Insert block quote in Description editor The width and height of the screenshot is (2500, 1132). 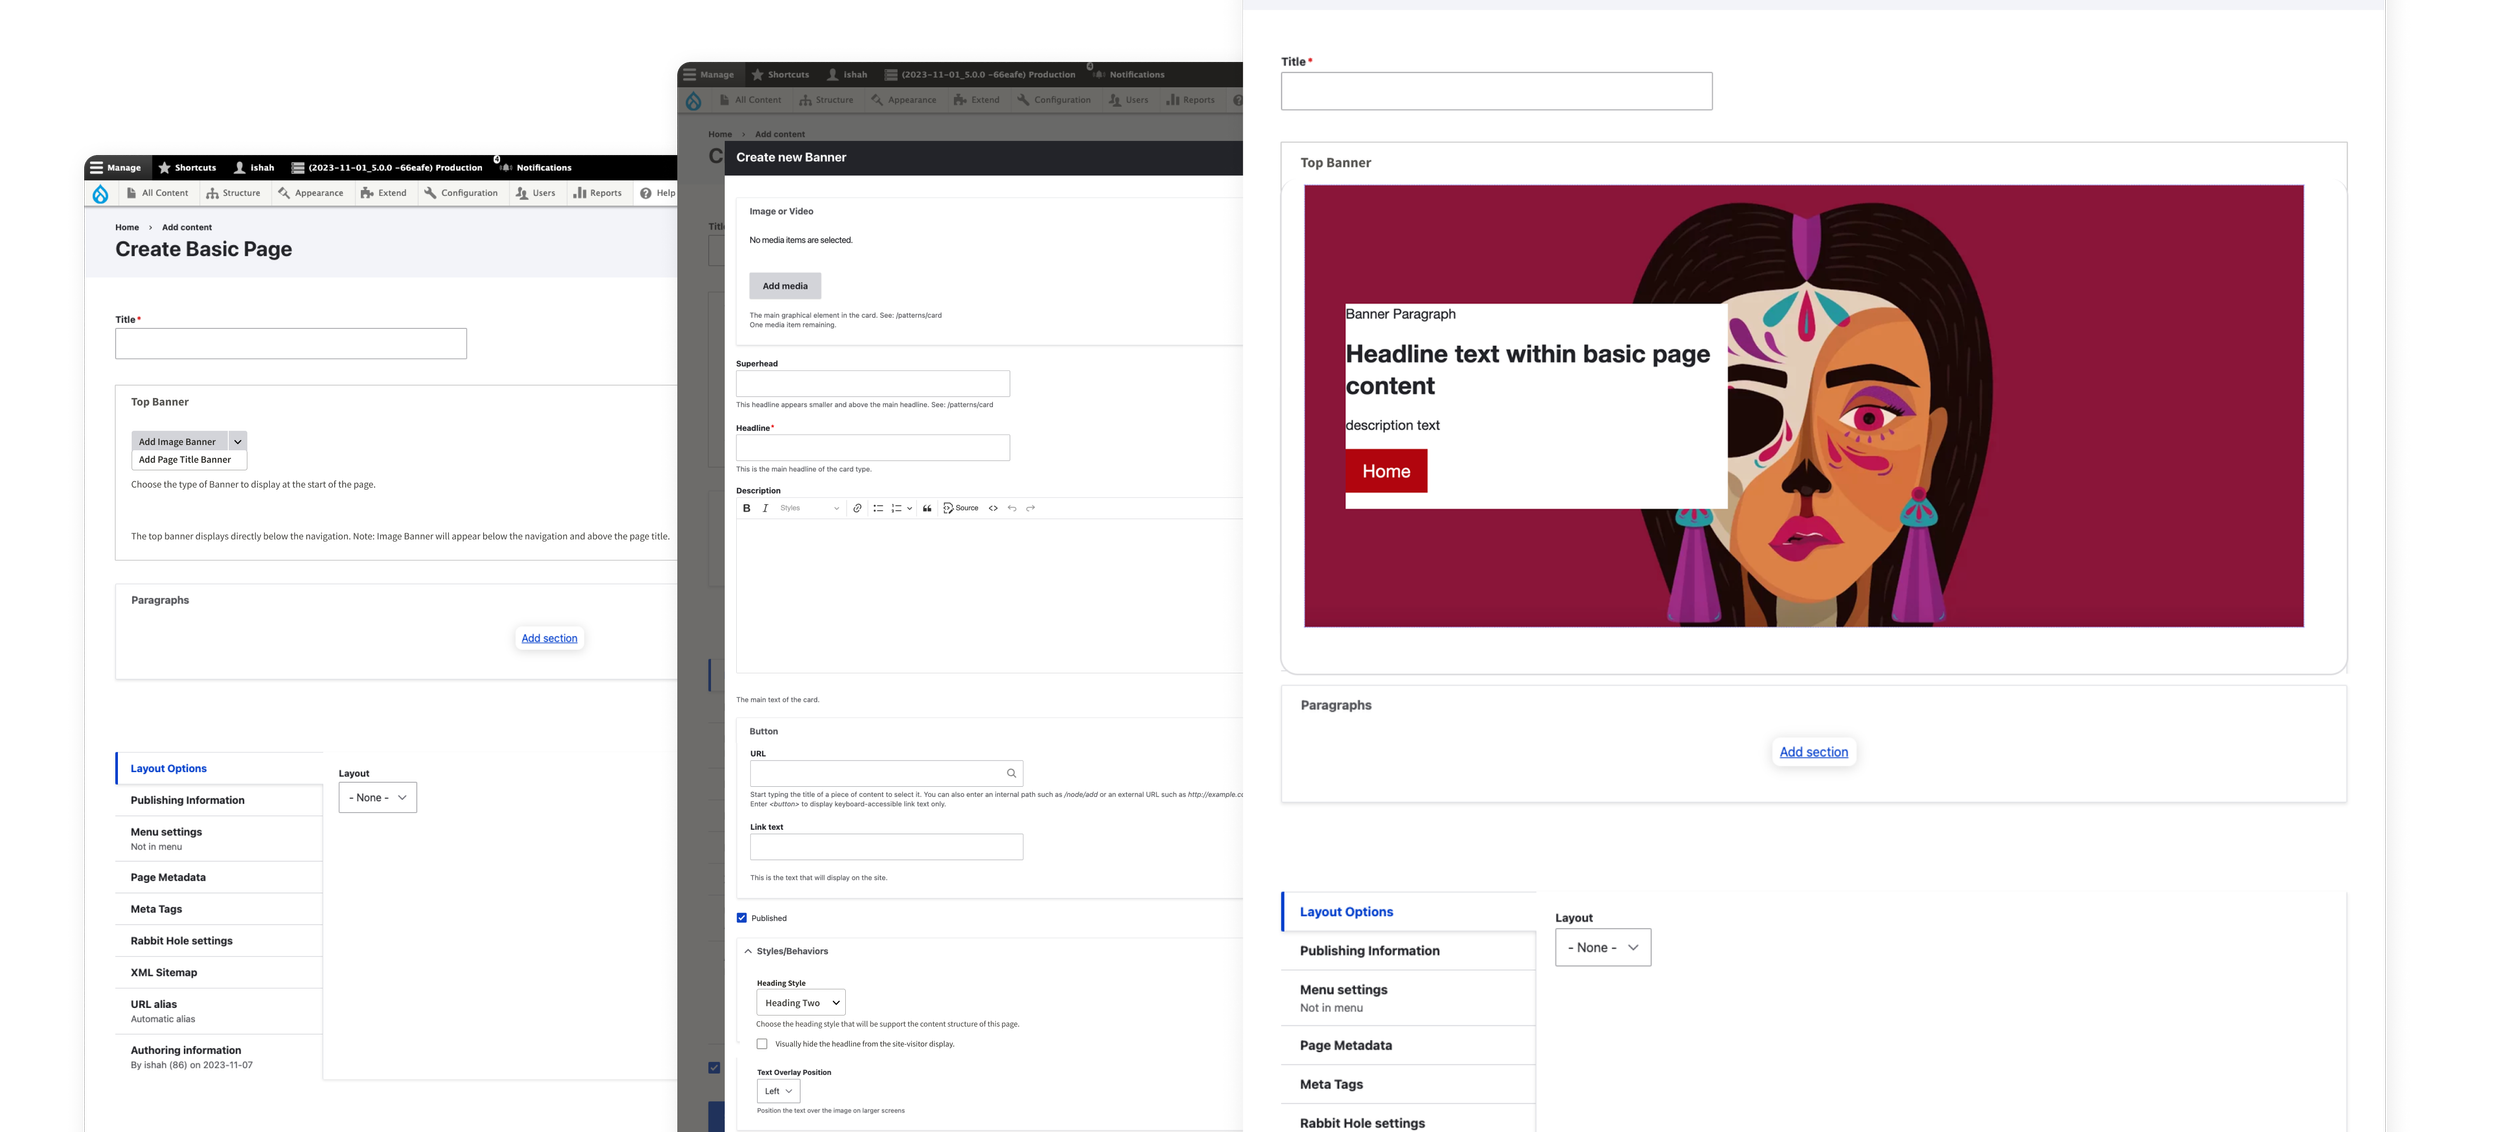pyautogui.click(x=927, y=508)
